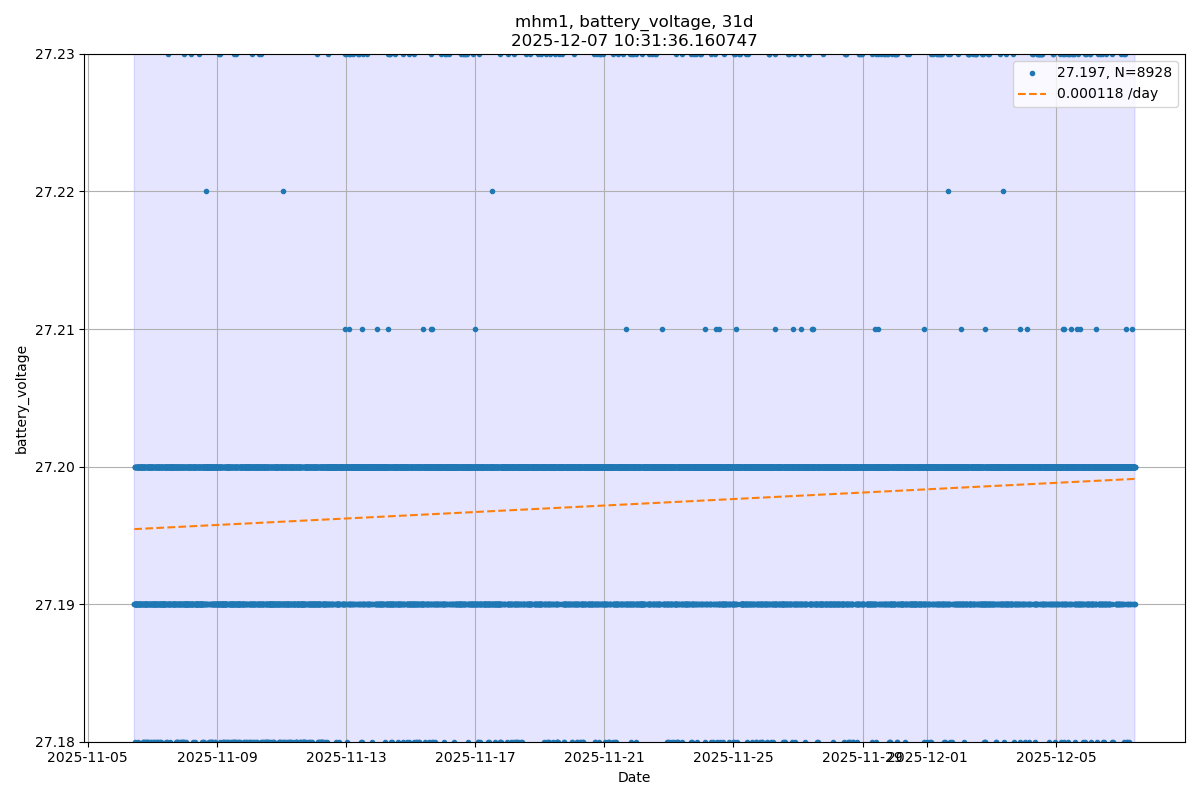Click the "Date" x-axis label
1200x800 pixels.
click(634, 777)
